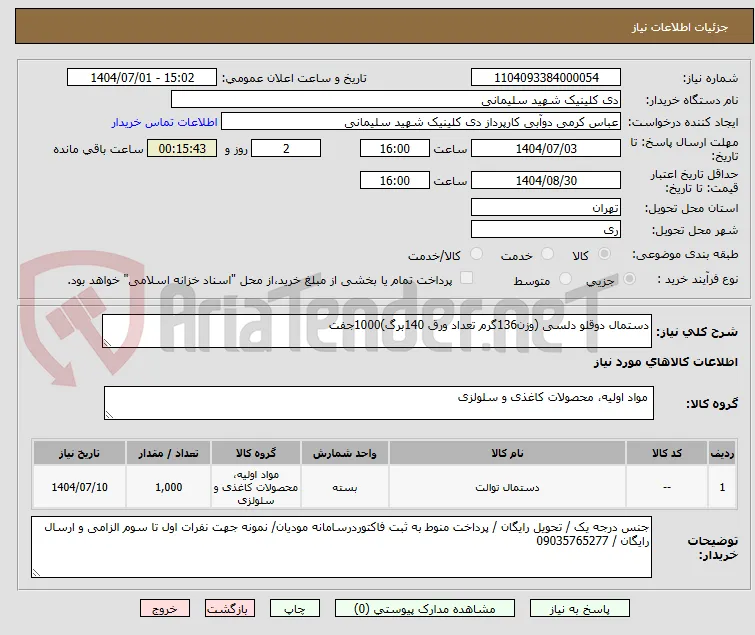Click the delivery province field تهران
This screenshot has height=635, width=755.
[x=546, y=207]
